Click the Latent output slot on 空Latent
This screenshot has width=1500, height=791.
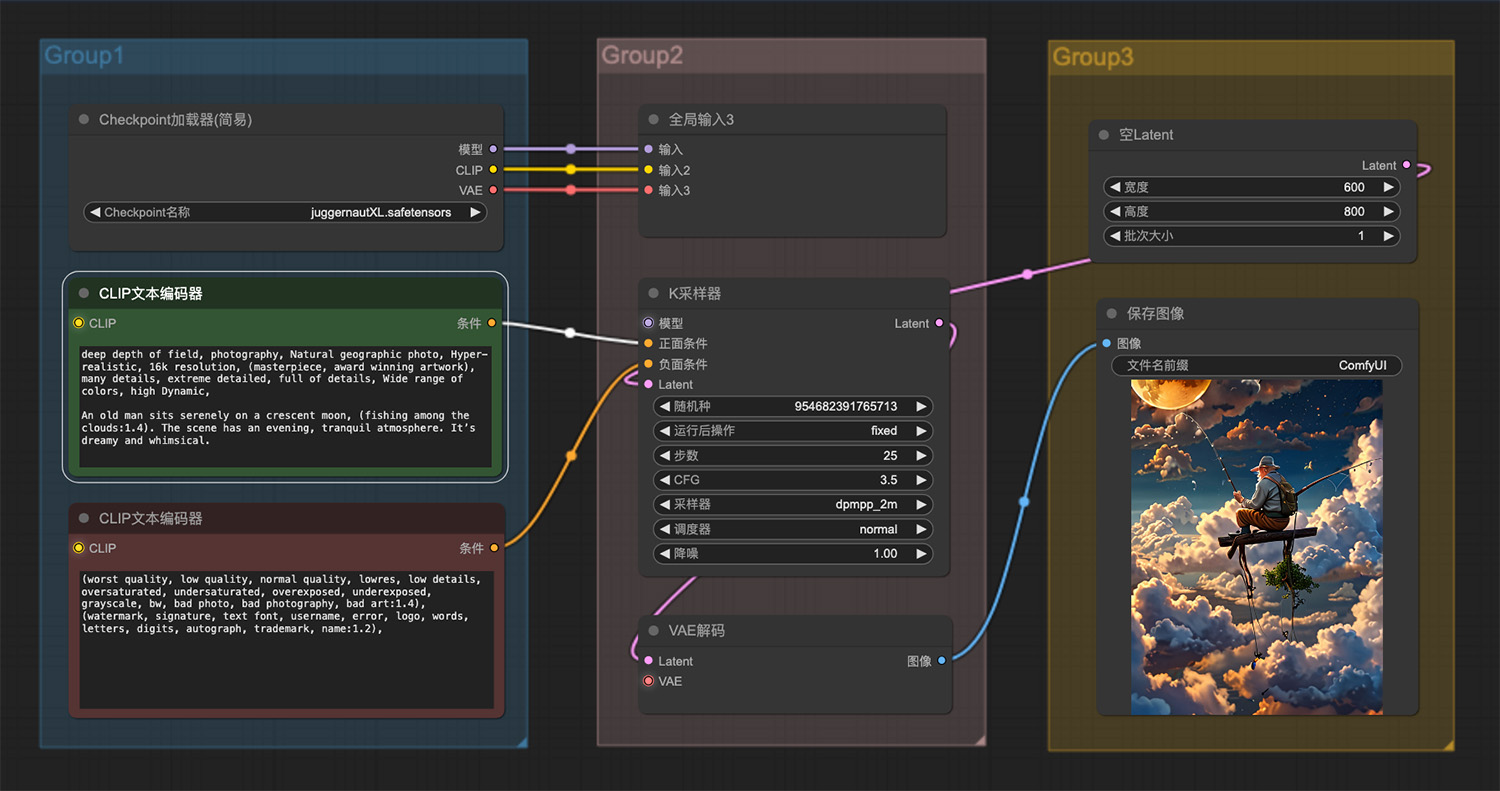(1407, 165)
